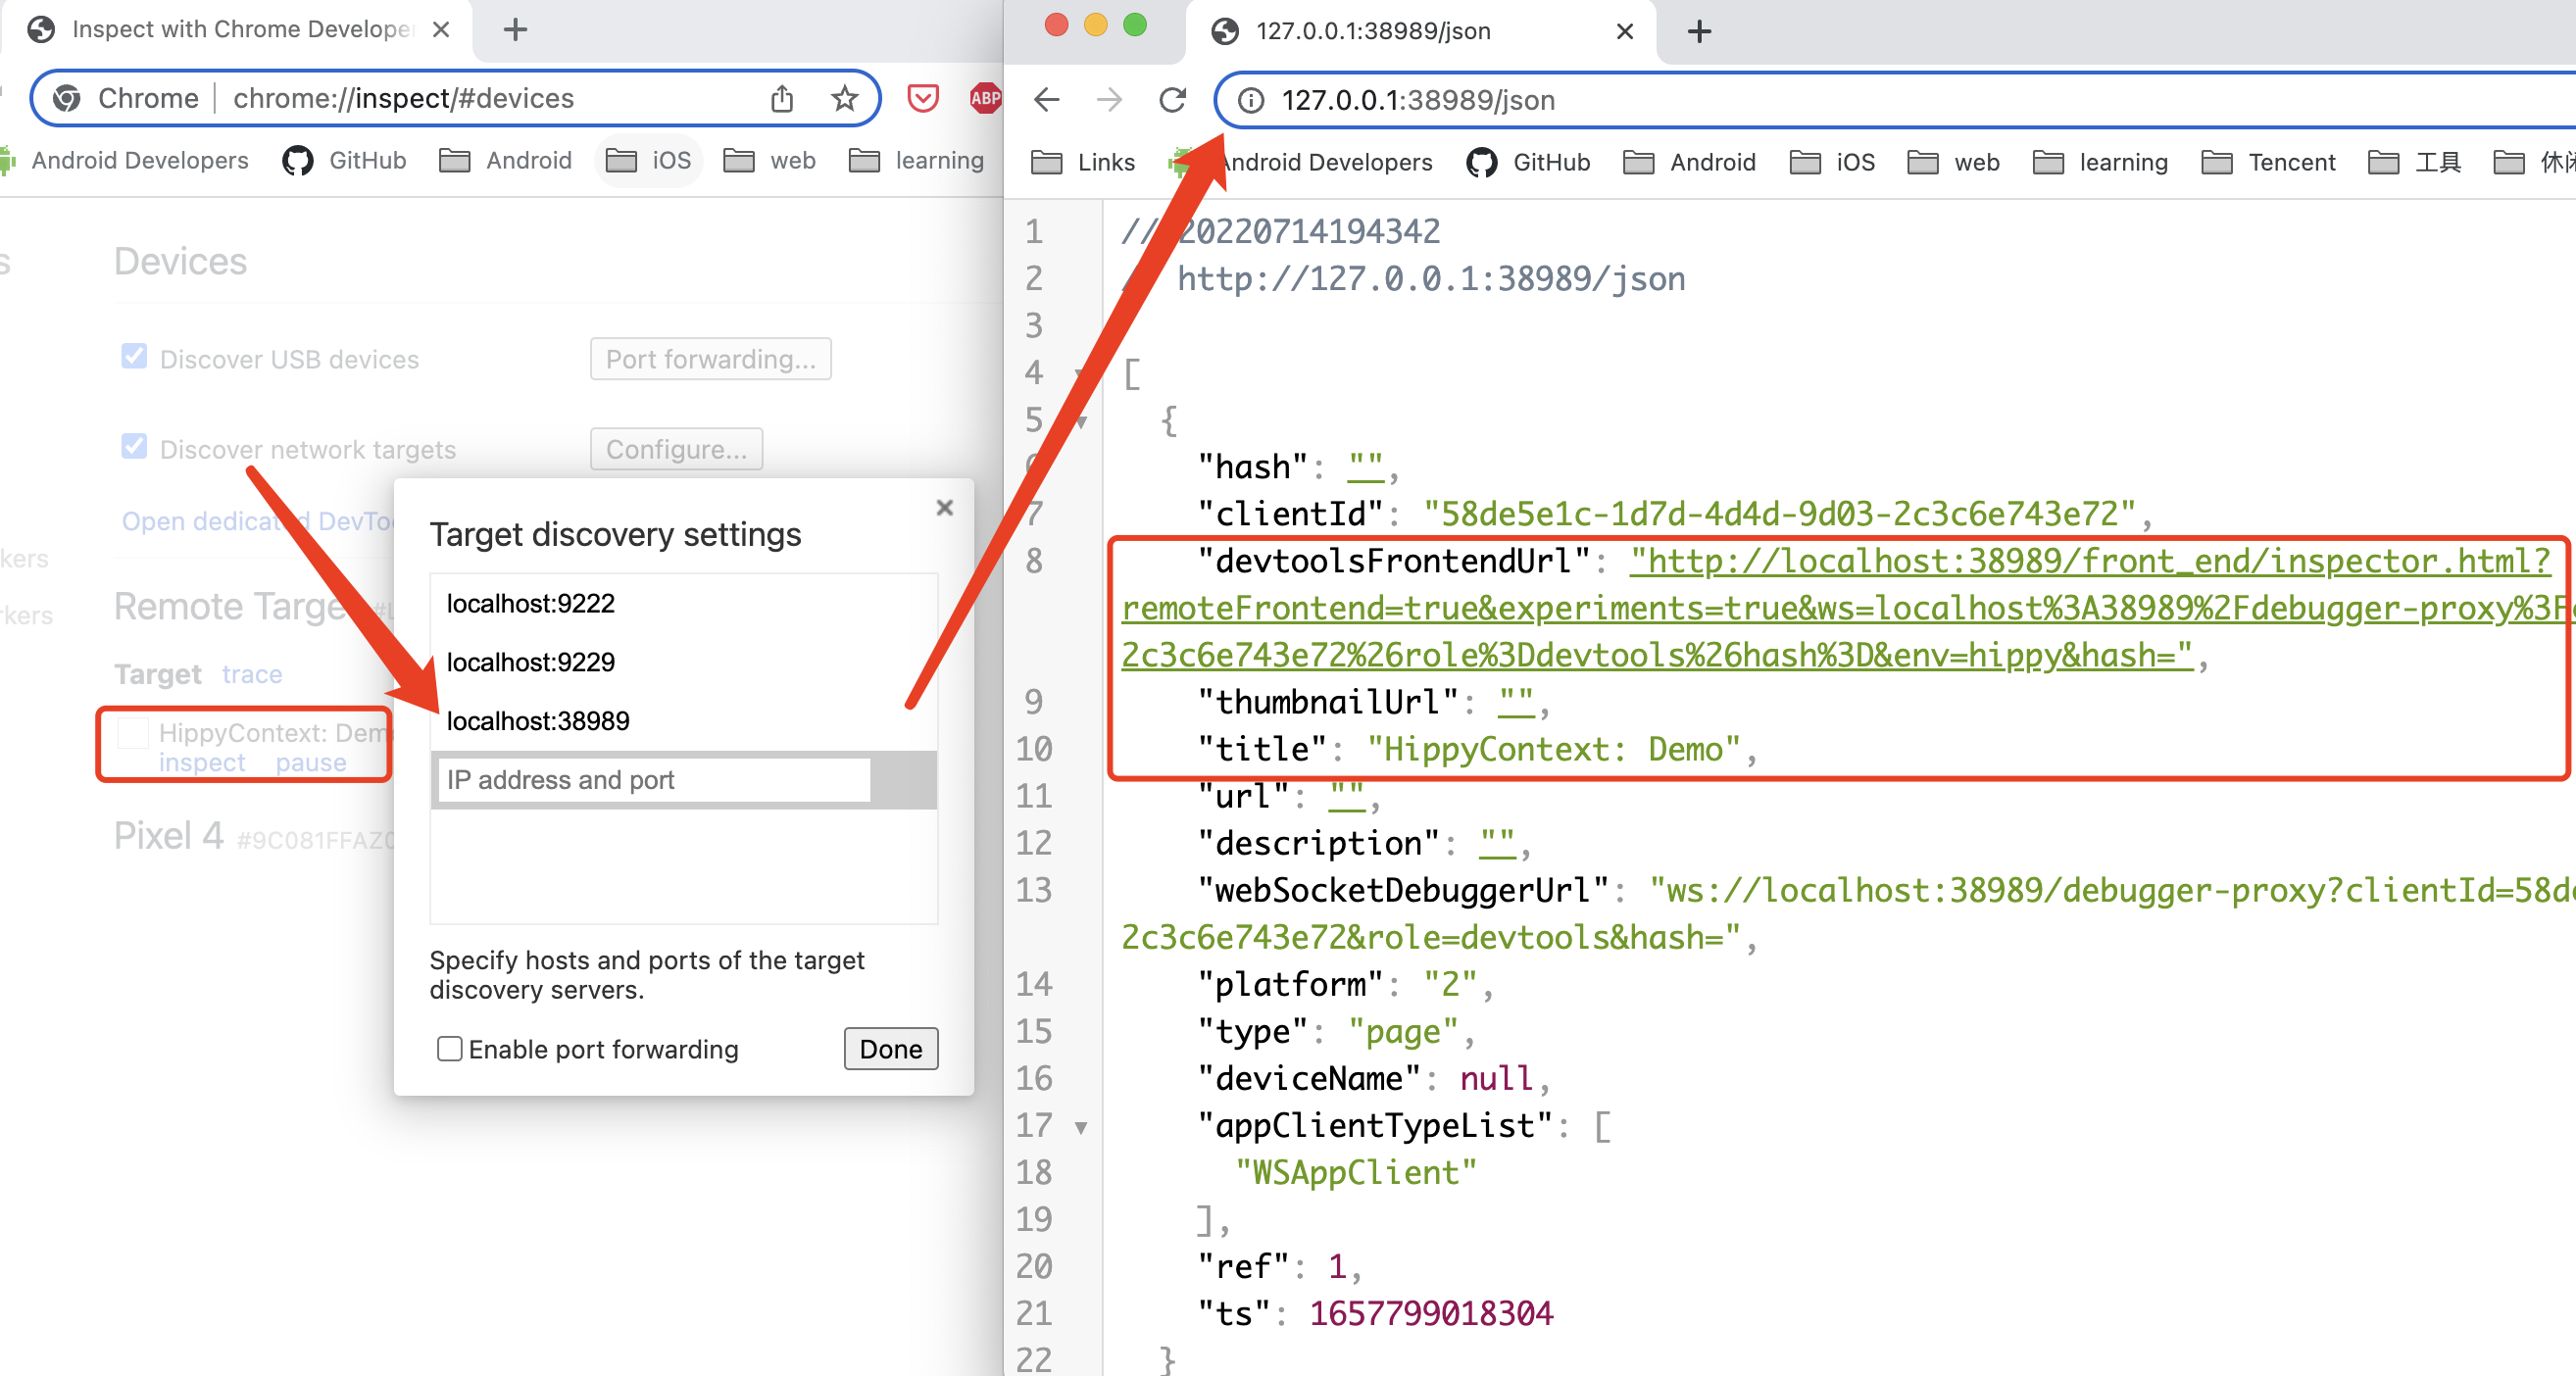Open the Adblock Plus extension

pyautogui.click(x=985, y=98)
